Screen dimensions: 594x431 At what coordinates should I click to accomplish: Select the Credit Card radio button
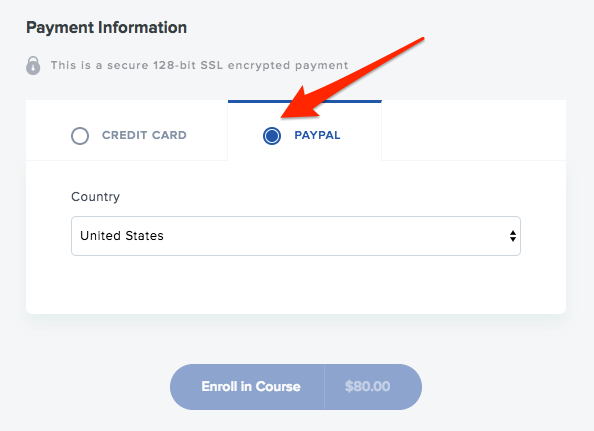pyautogui.click(x=80, y=136)
